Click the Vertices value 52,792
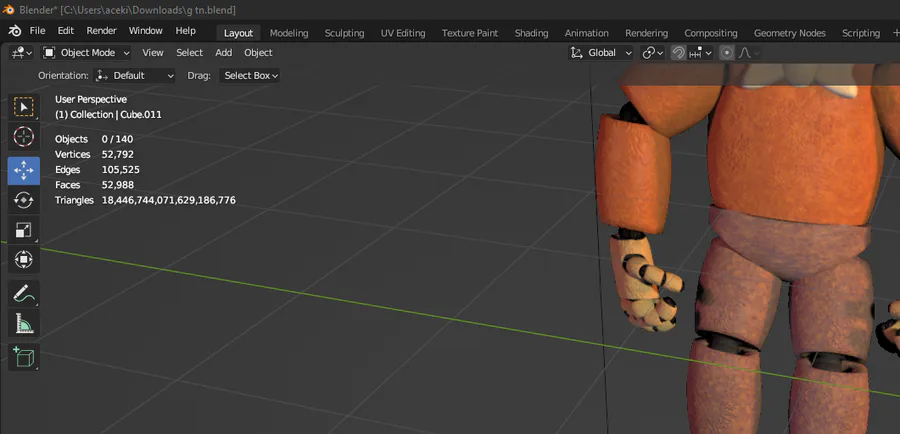900x434 pixels. coord(118,154)
